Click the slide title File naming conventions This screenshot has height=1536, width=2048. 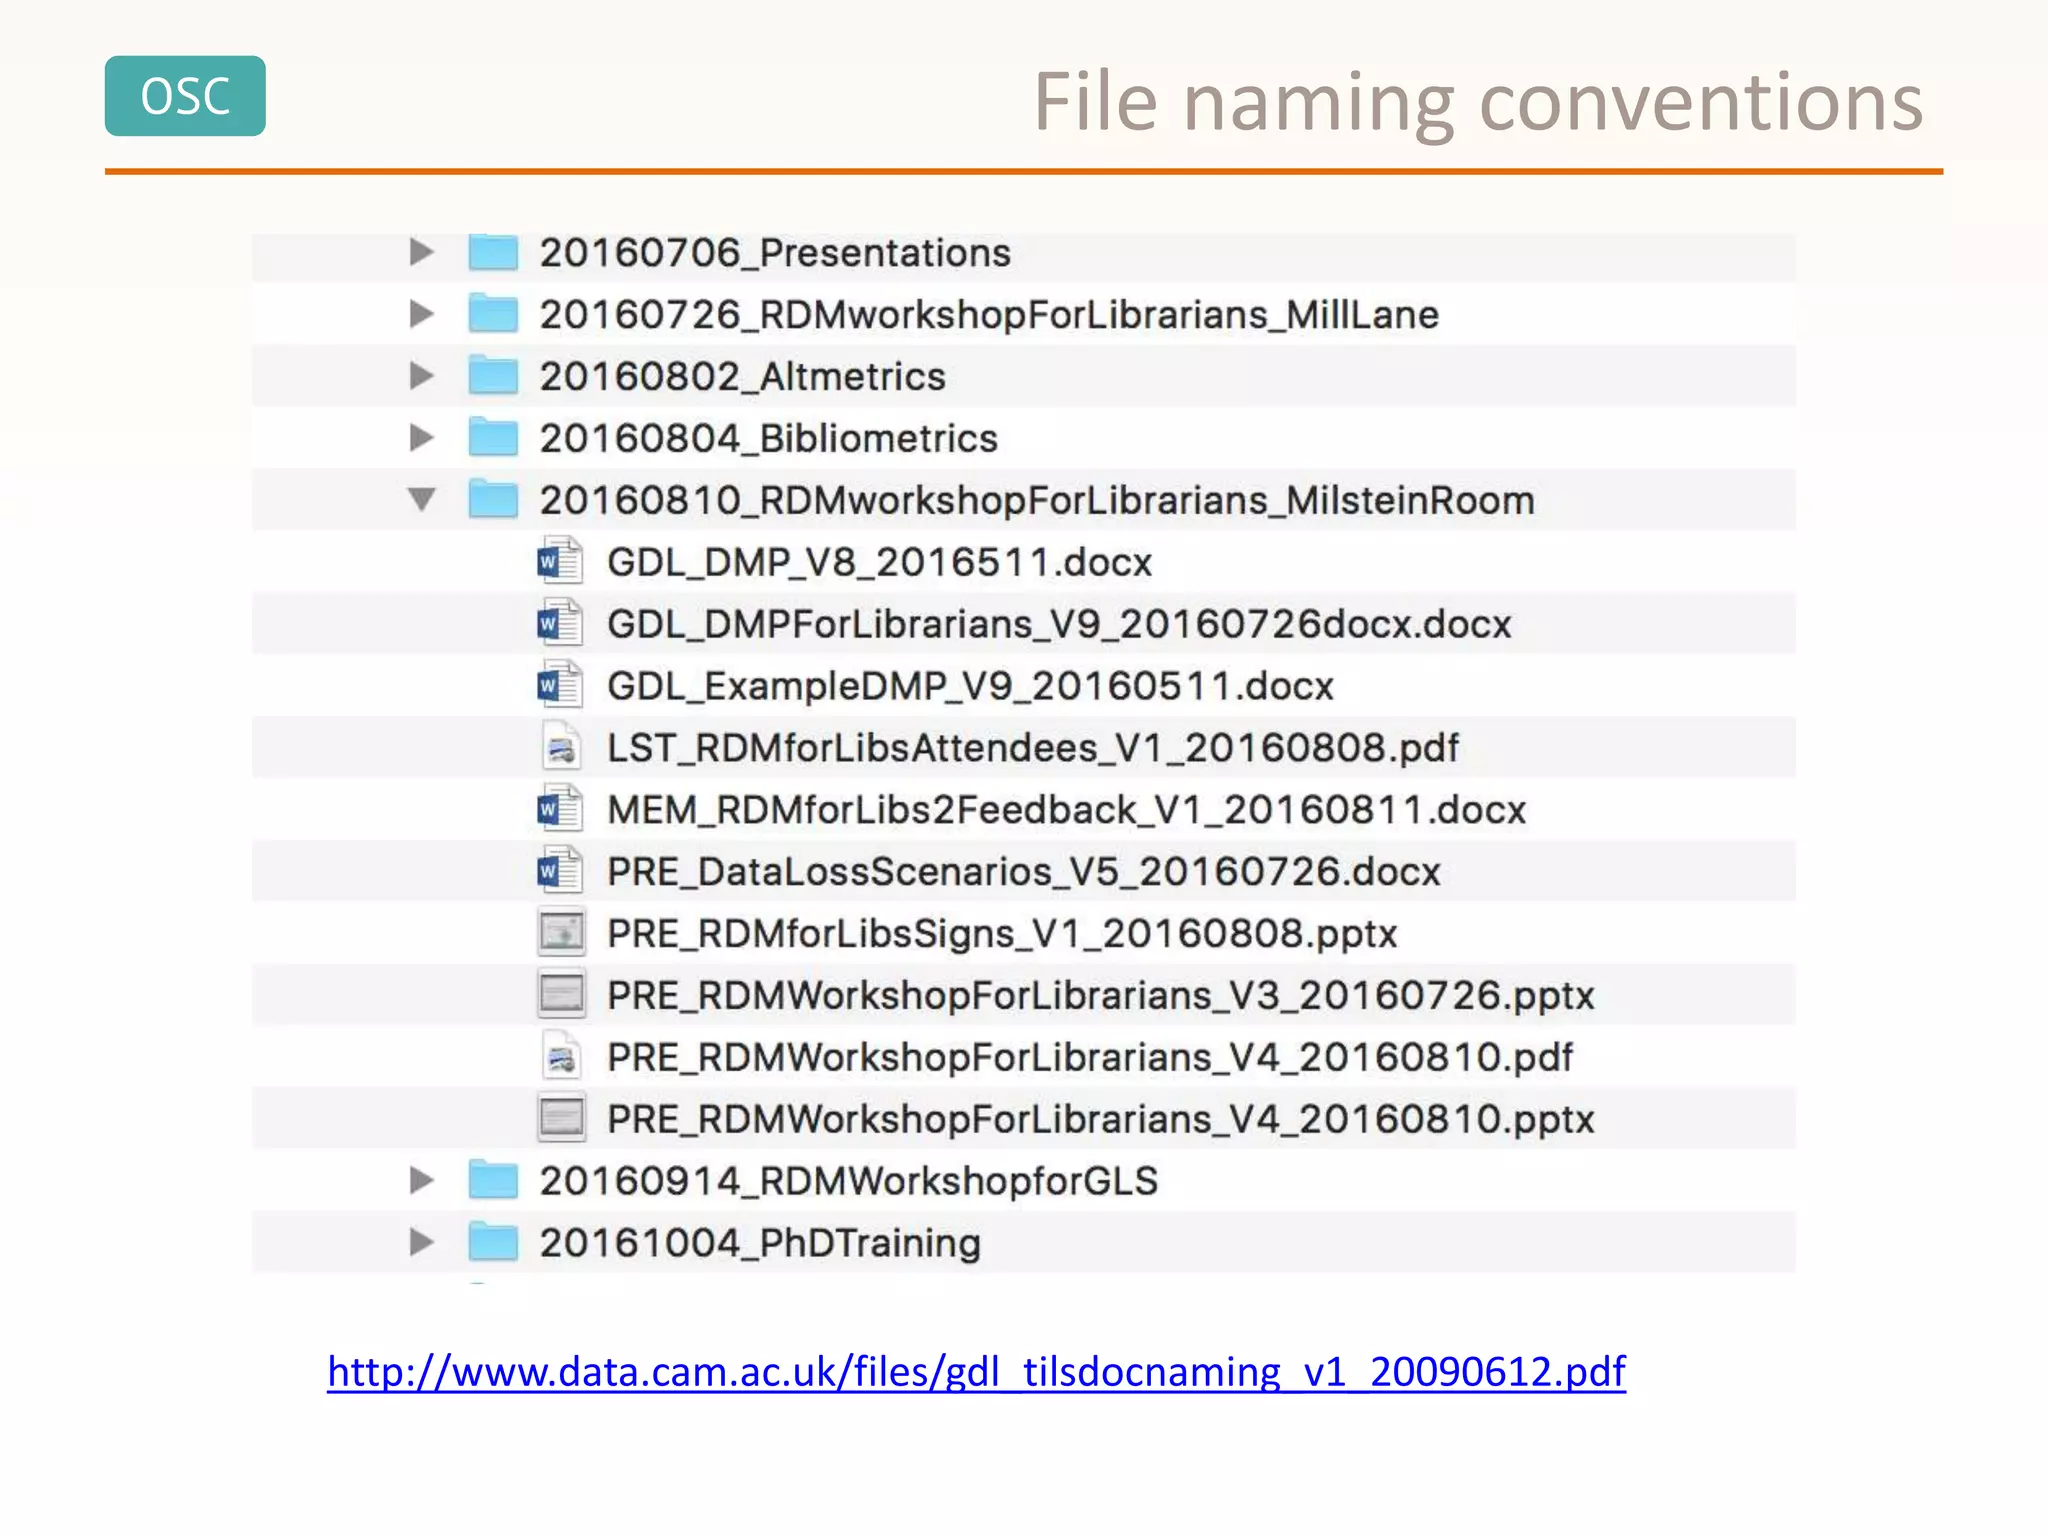1479,102
